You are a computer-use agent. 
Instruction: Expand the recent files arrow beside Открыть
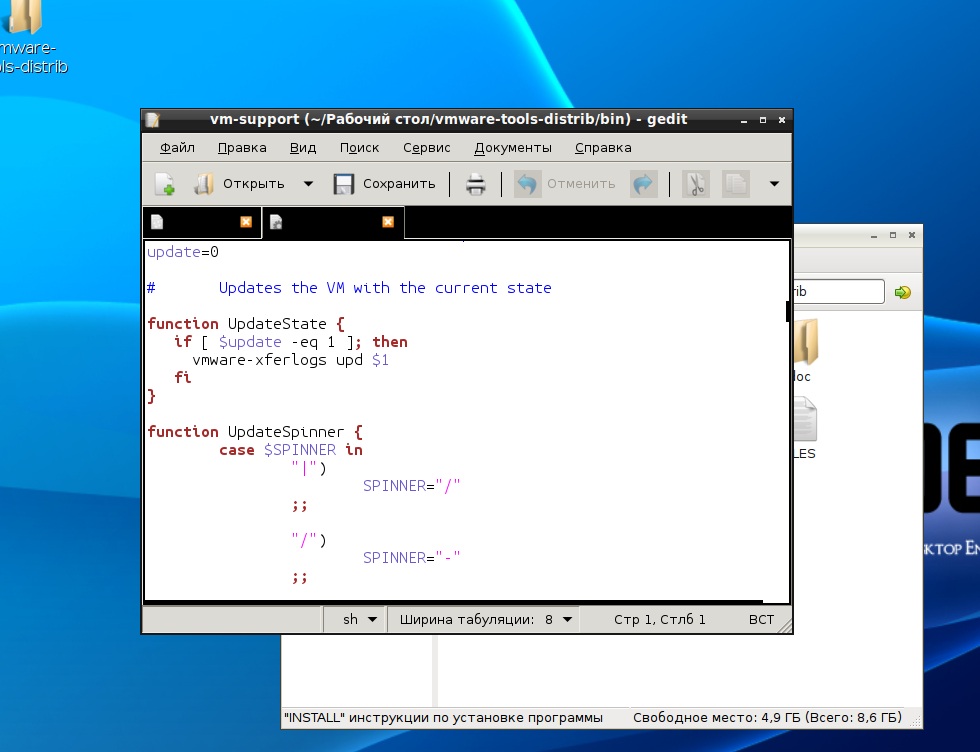click(308, 184)
